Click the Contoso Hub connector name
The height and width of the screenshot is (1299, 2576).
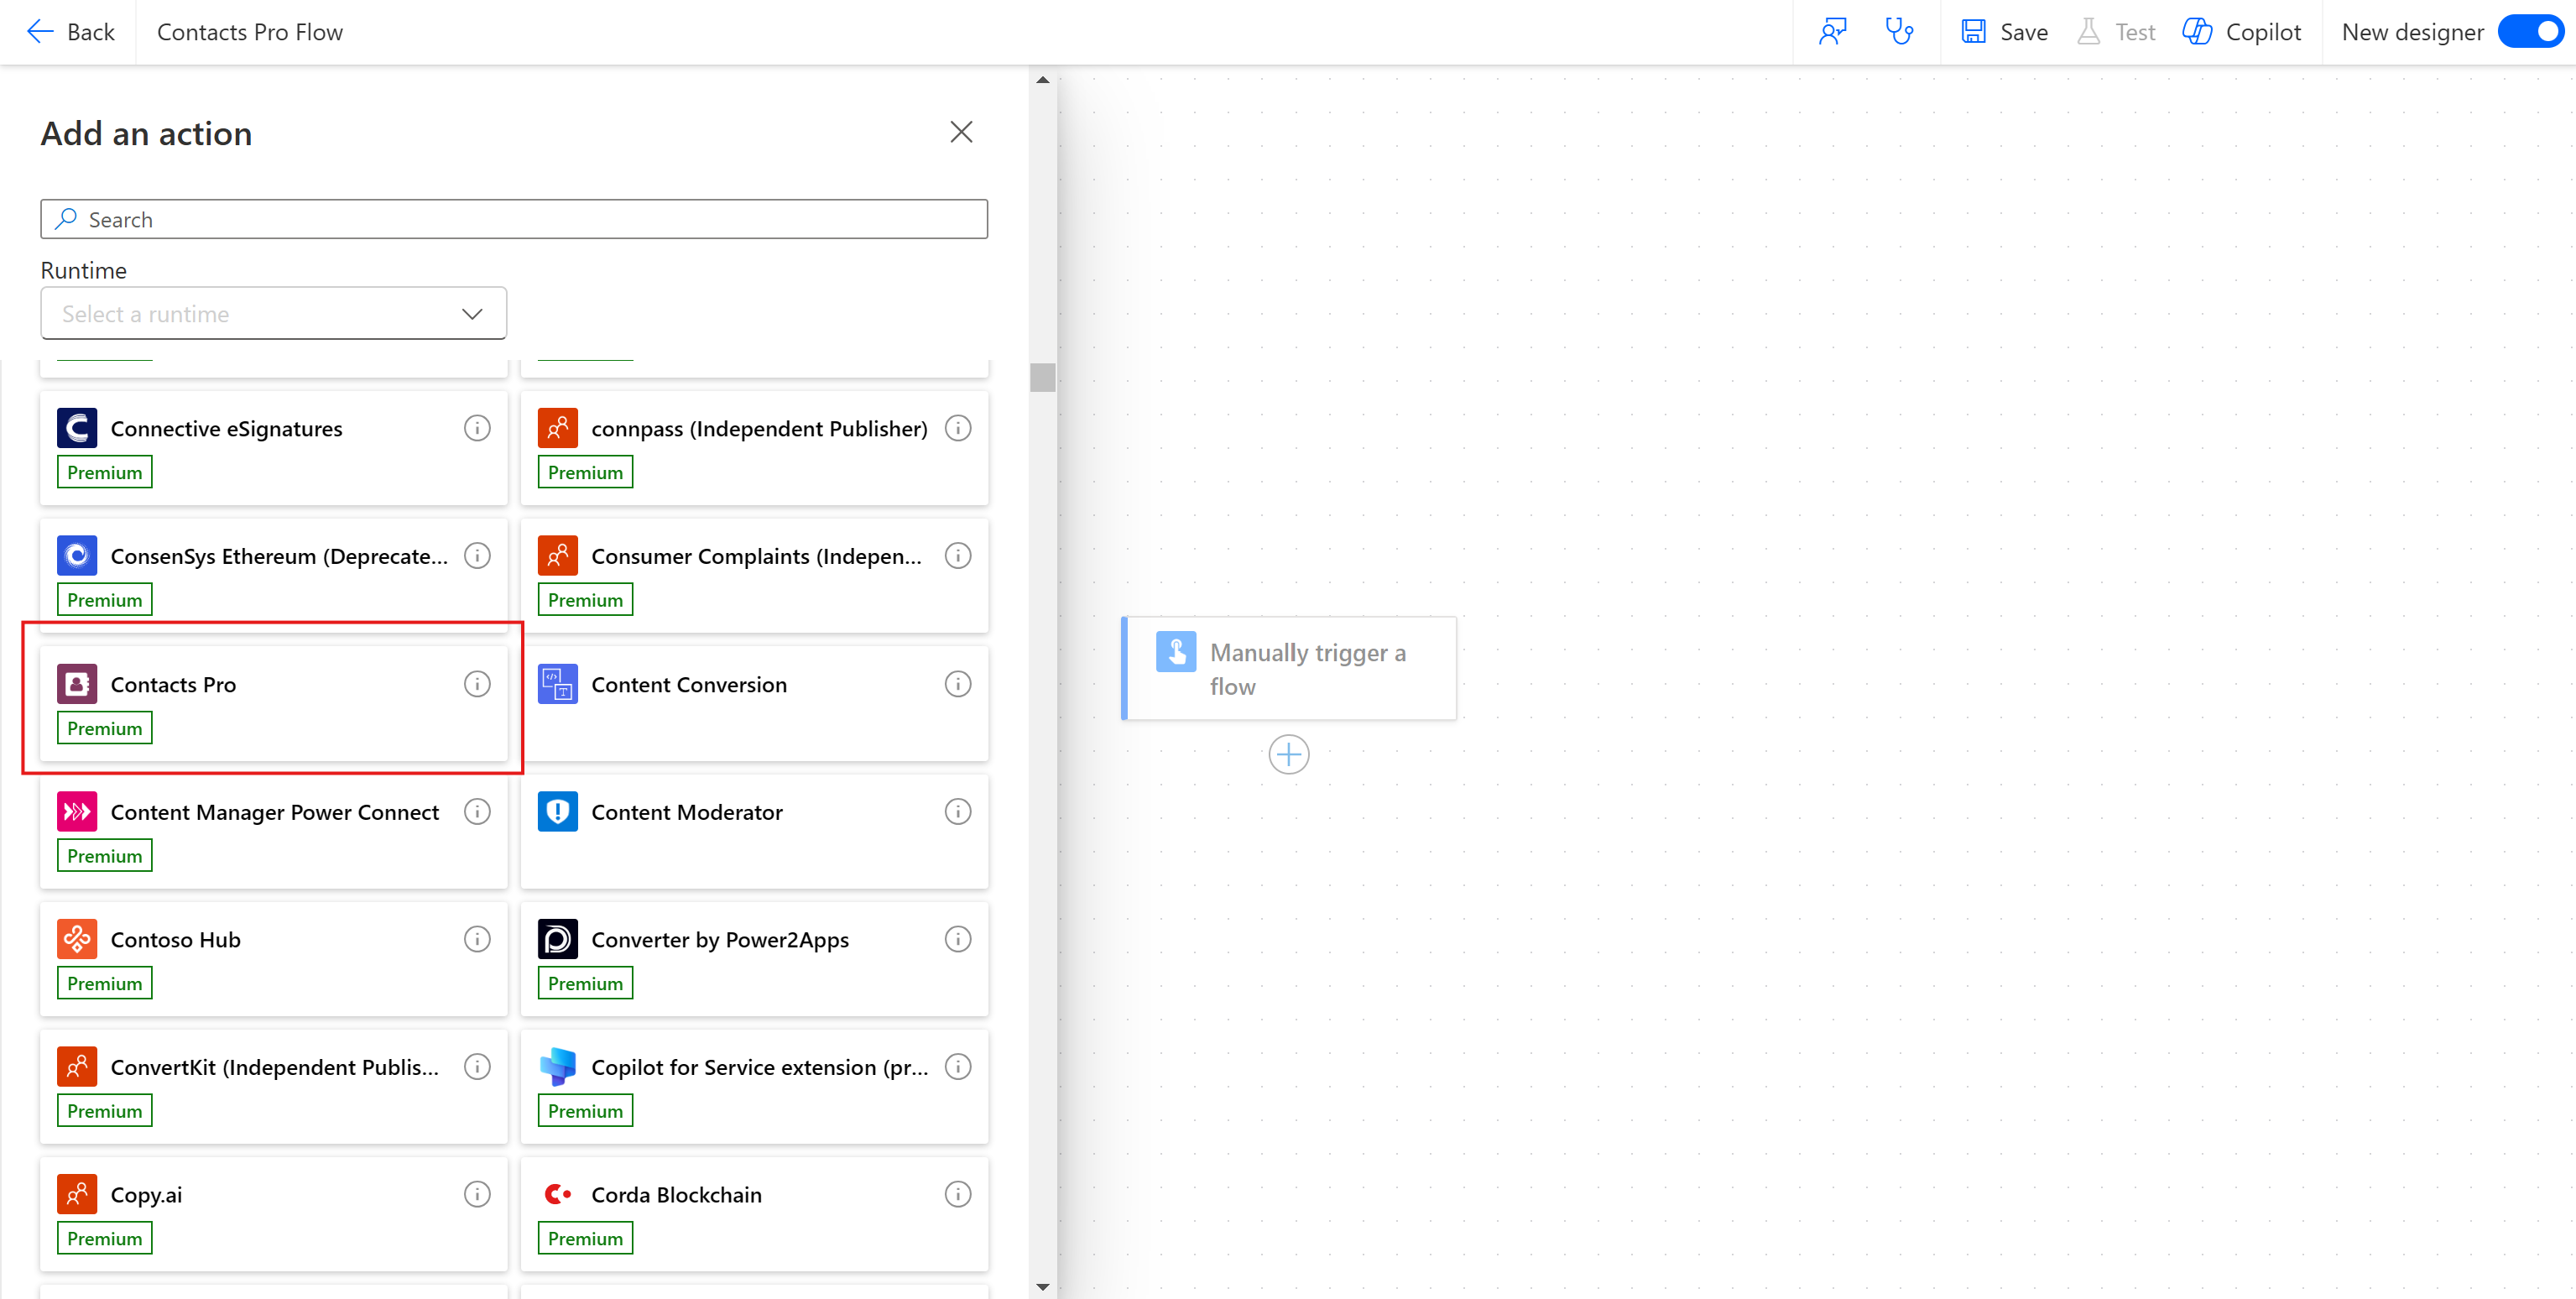[x=176, y=940]
